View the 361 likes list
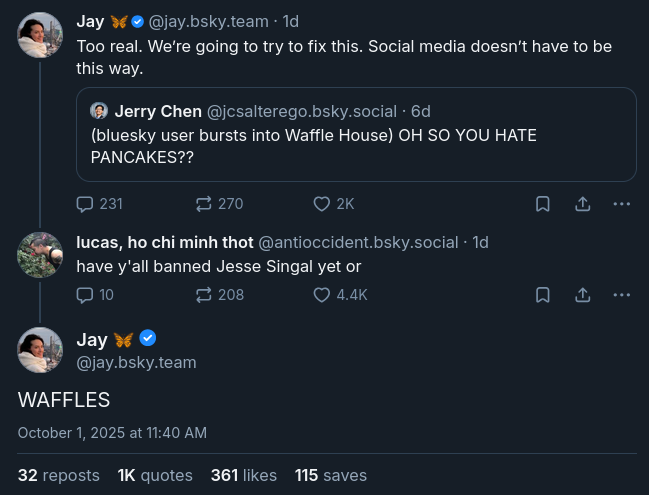This screenshot has width=649, height=495. click(243, 475)
